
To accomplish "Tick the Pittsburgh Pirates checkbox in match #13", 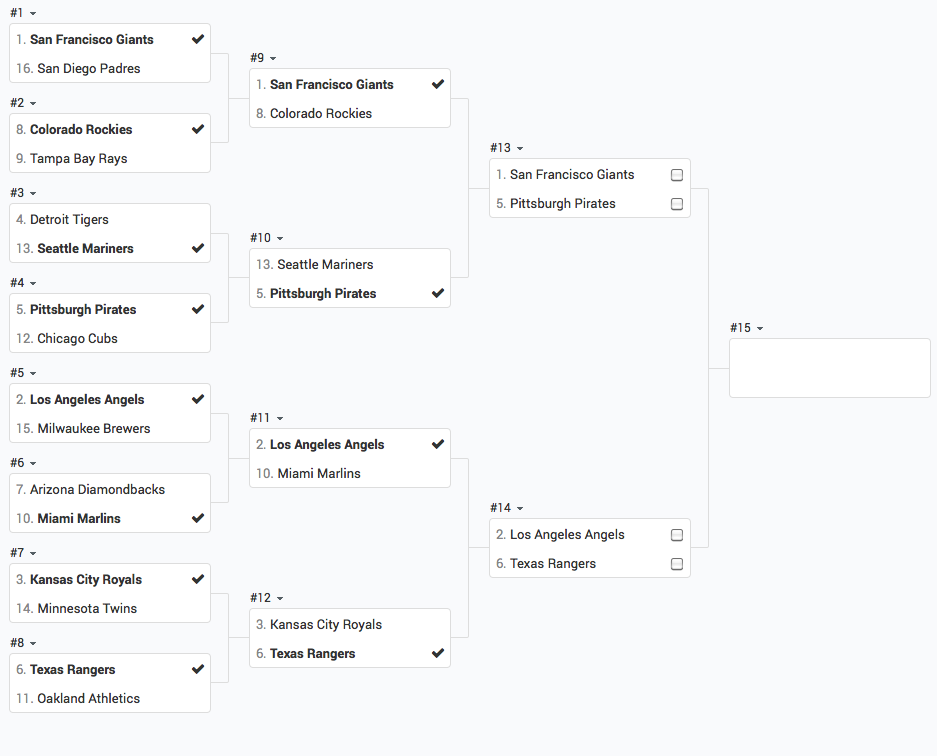I will [677, 204].
